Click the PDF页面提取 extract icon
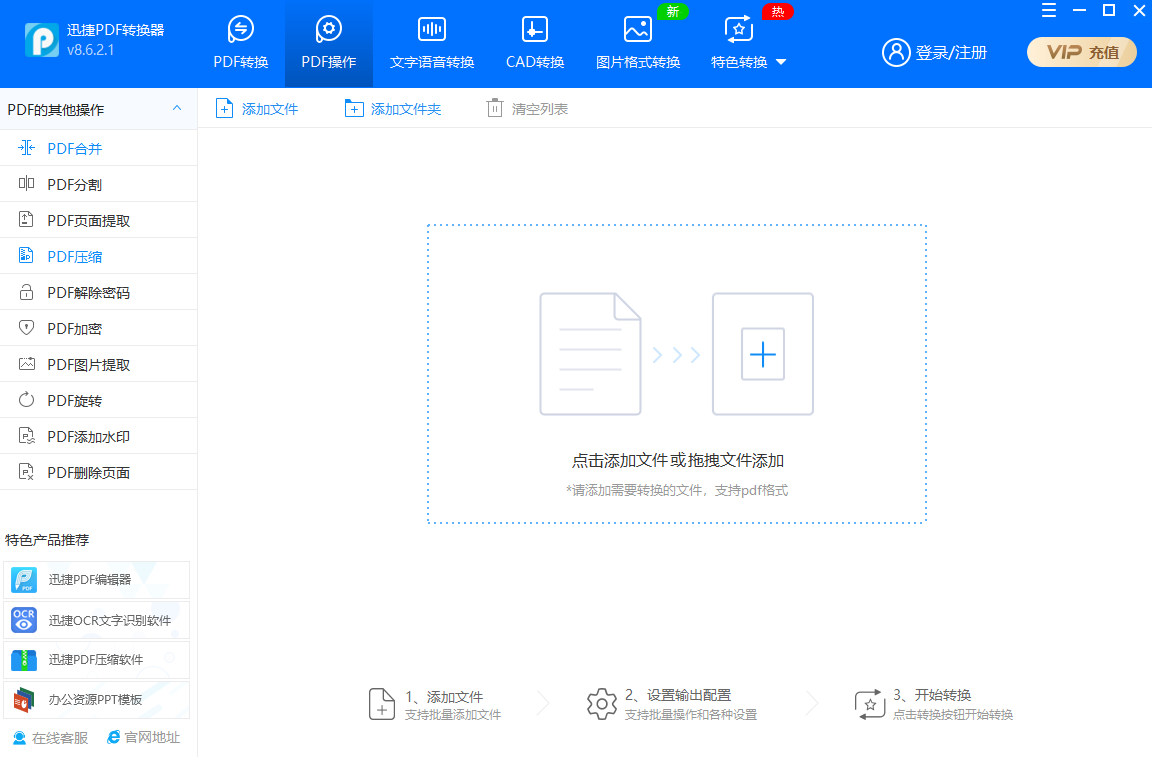Viewport: 1152px width, 757px height. (26, 220)
